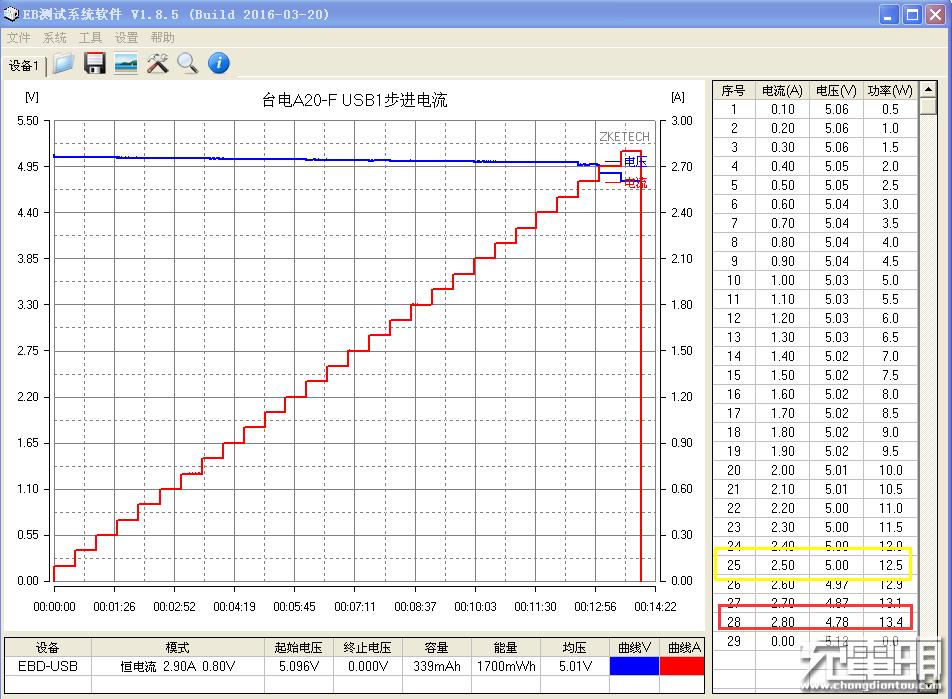Switch to the 设备1 tab
This screenshot has height=699, width=952.
pyautogui.click(x=24, y=66)
